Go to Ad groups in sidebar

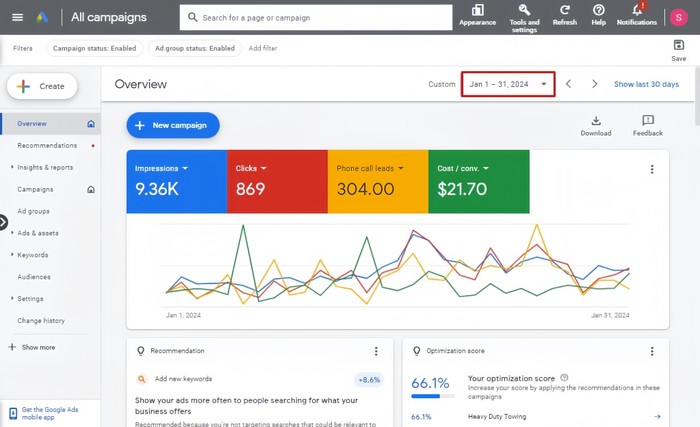coord(33,211)
